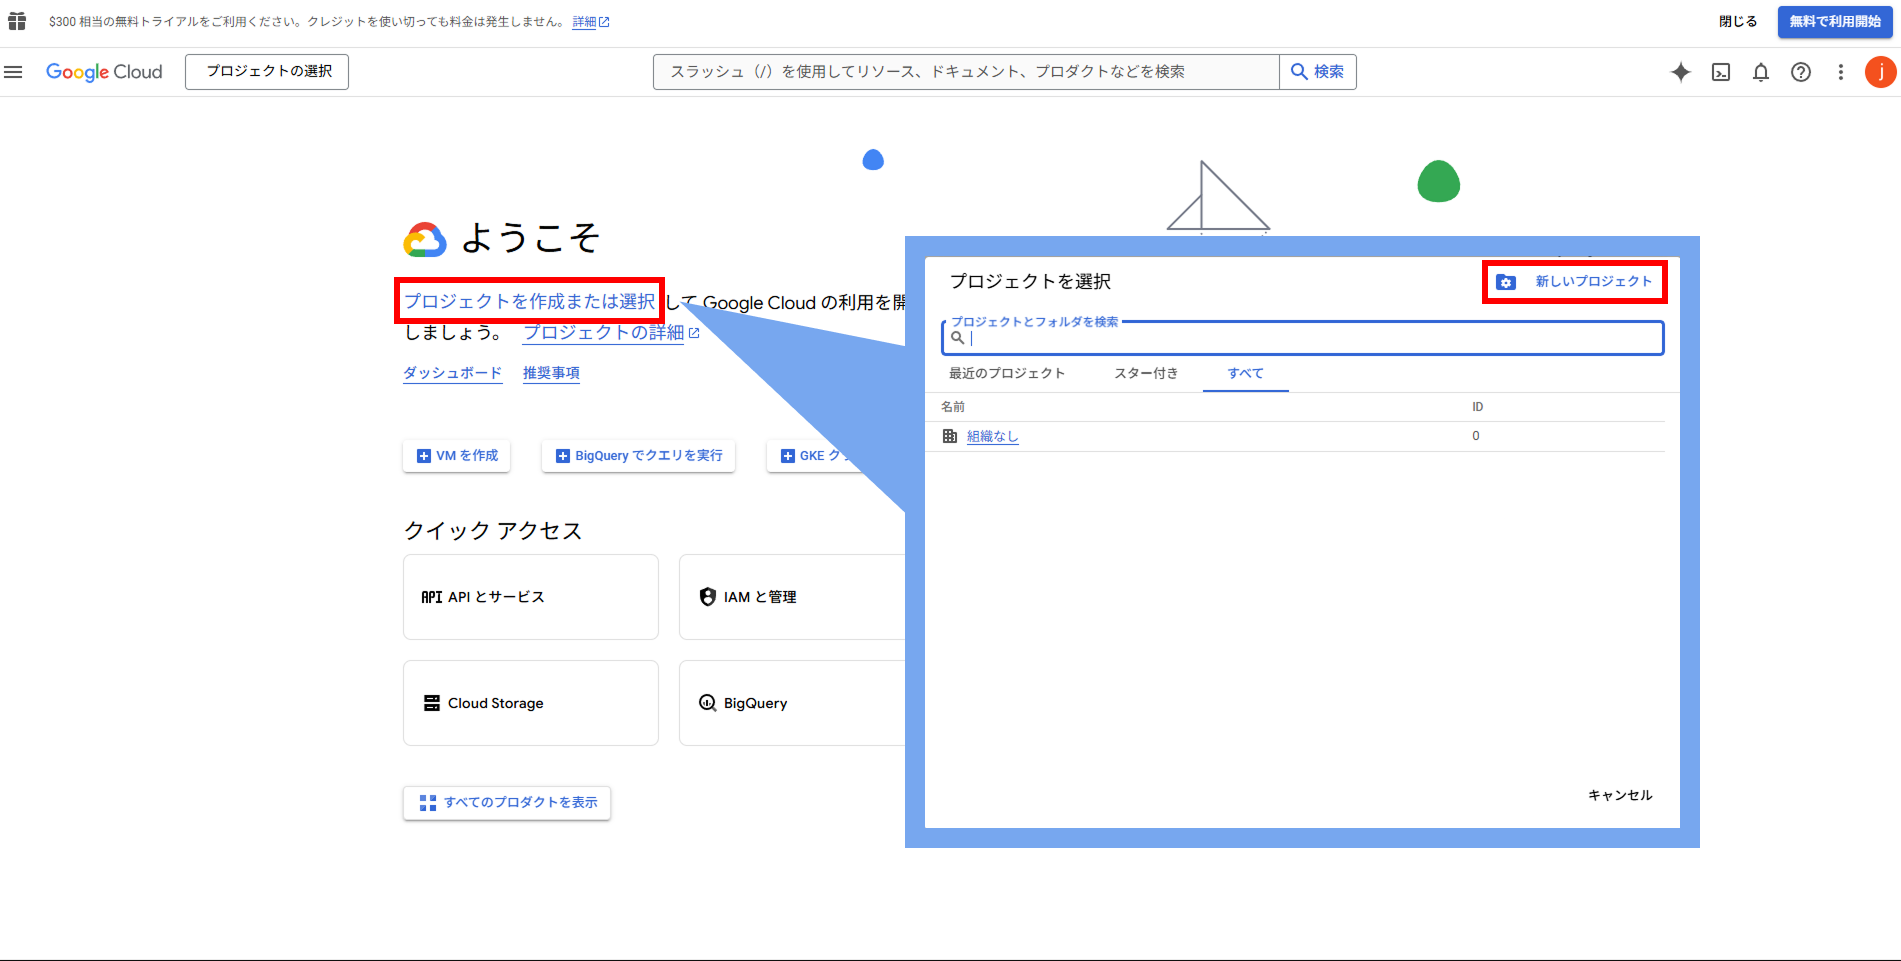Click the Google Cloud logo
Viewport: 1901px width, 961px height.
click(x=104, y=72)
